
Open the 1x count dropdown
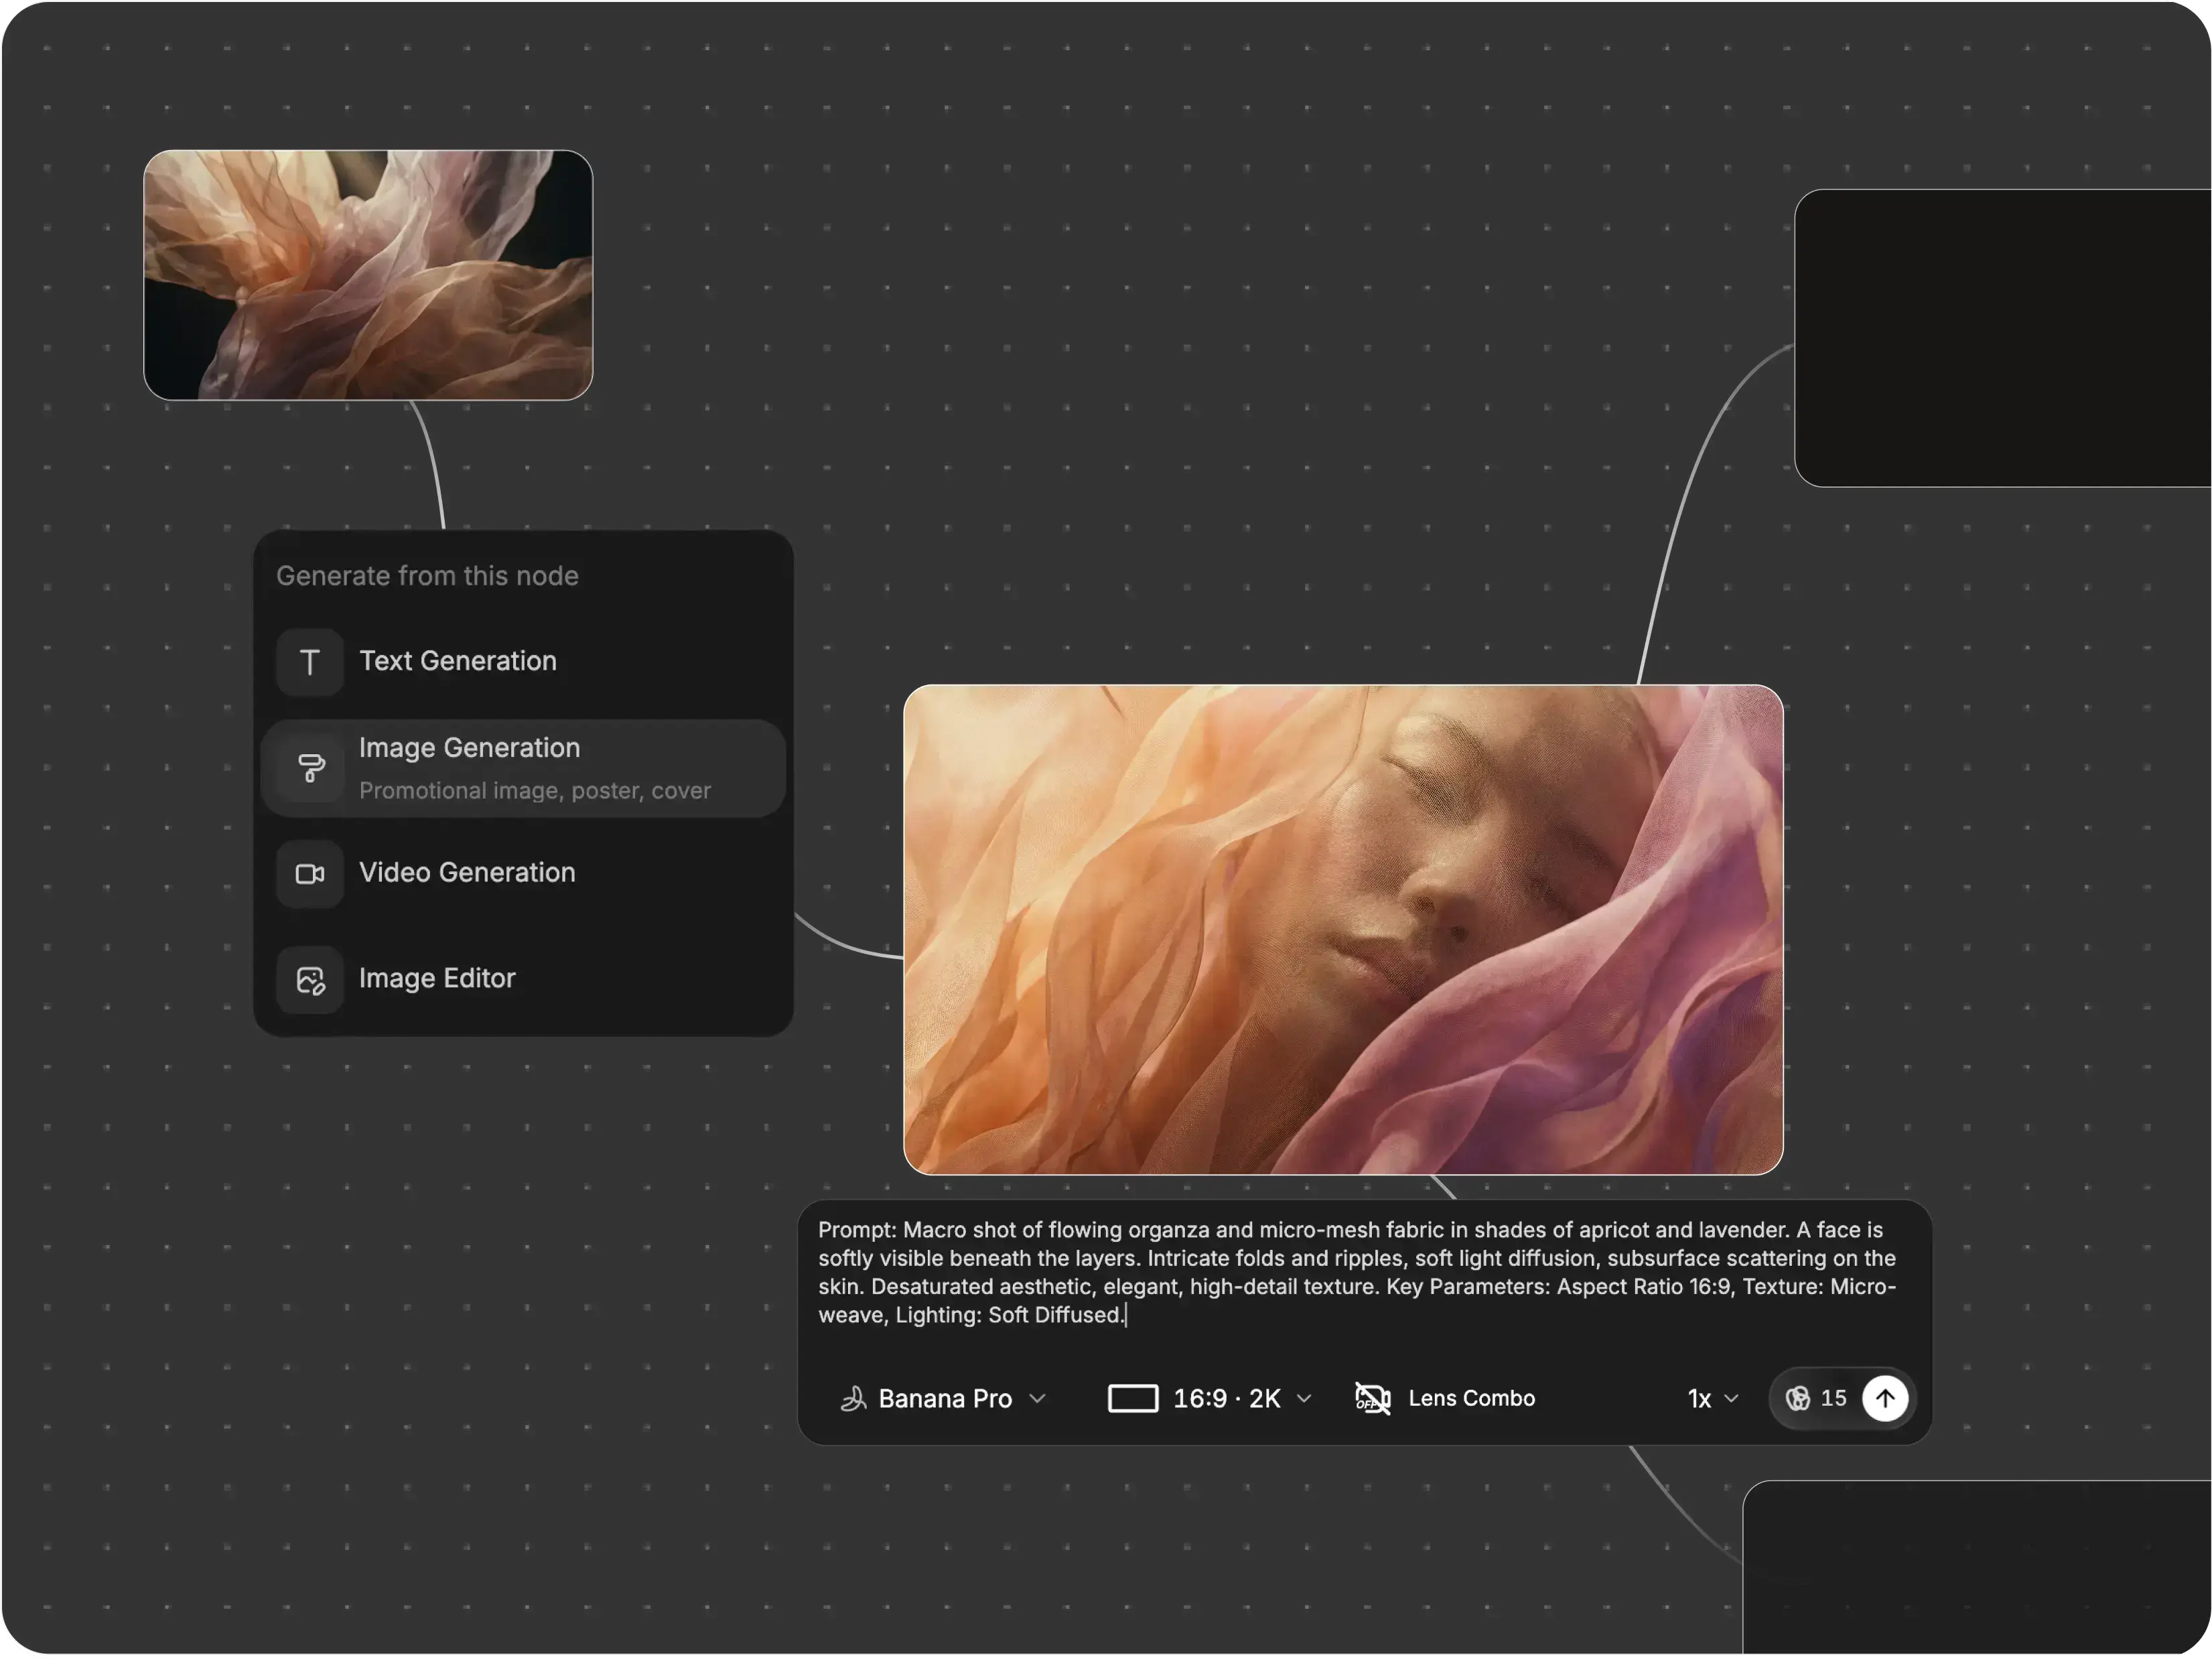pos(1713,1399)
